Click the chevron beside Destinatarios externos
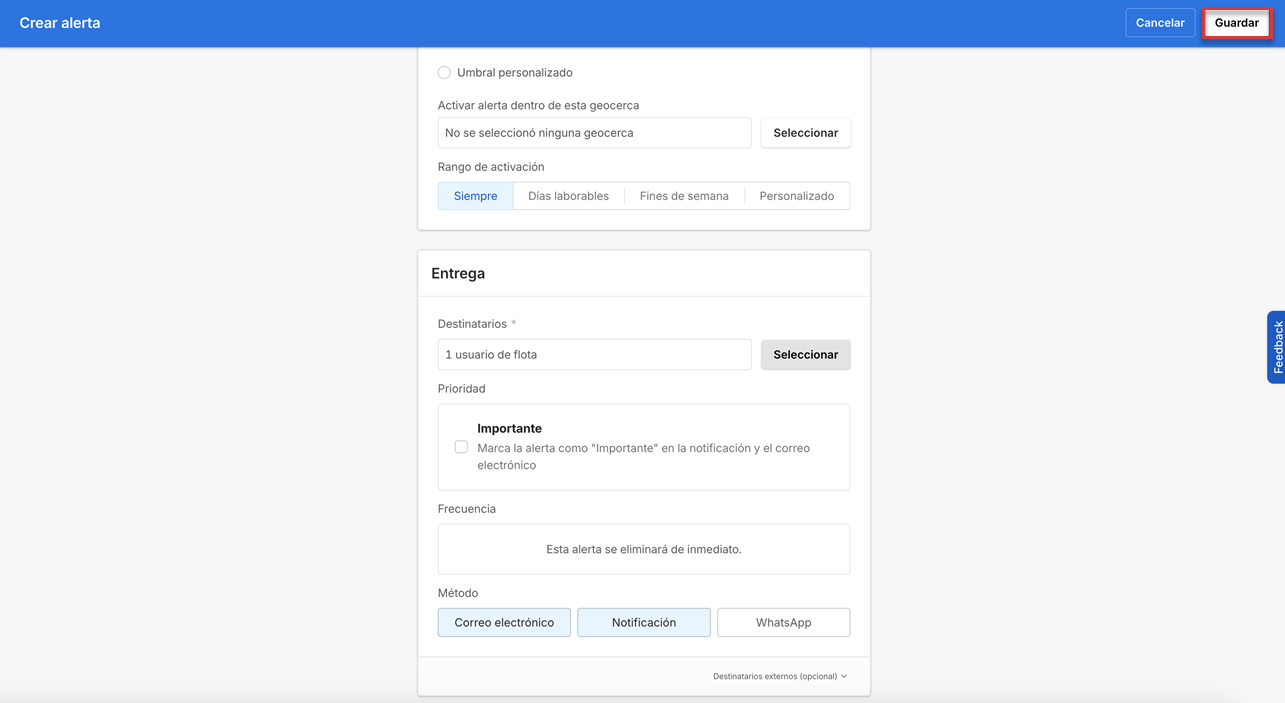The width and height of the screenshot is (1285, 703). [x=844, y=676]
